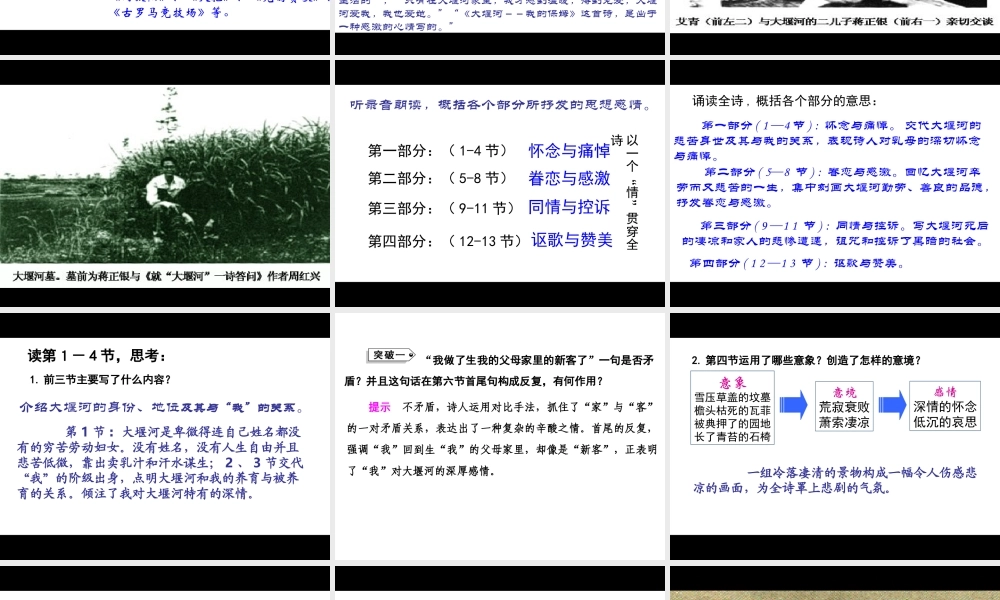
Task: Select the line 檐头枯死的瓦菲
Action: coord(732,411)
